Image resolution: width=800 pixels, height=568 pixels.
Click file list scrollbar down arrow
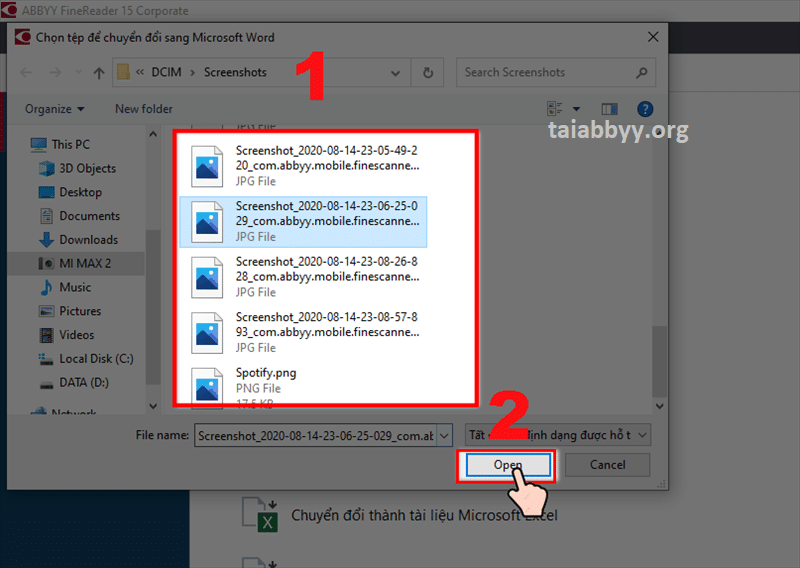pyautogui.click(x=660, y=406)
